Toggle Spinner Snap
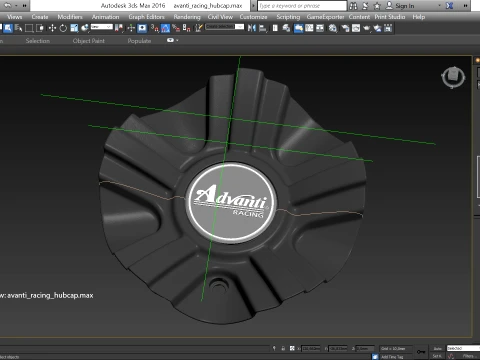This screenshot has height=360, width=480. [186, 28]
